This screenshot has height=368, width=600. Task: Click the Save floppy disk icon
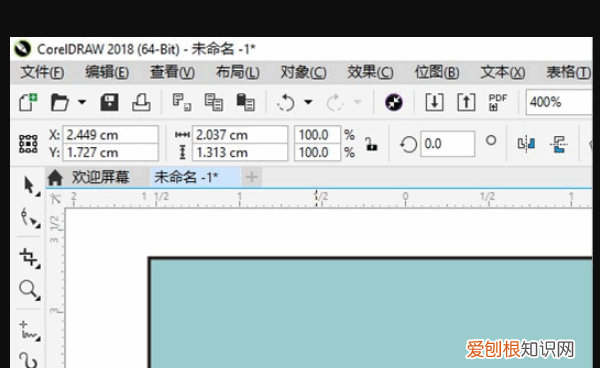(x=109, y=103)
